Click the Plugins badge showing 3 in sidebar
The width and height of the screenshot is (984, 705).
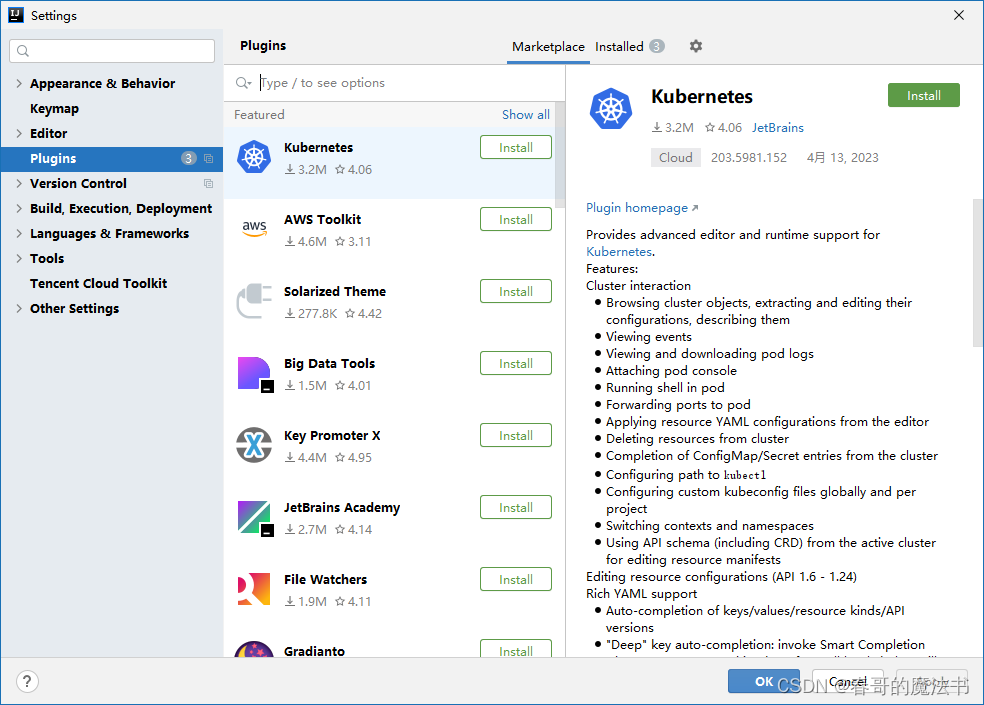click(x=188, y=158)
